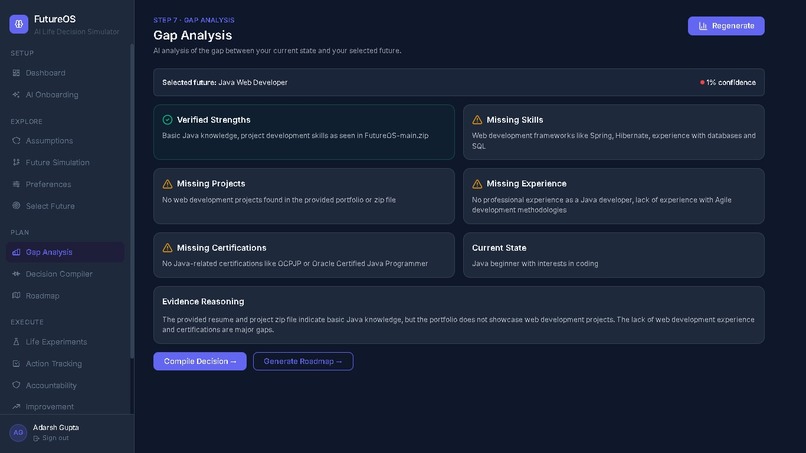Click the '1% confidence' label

tap(731, 82)
